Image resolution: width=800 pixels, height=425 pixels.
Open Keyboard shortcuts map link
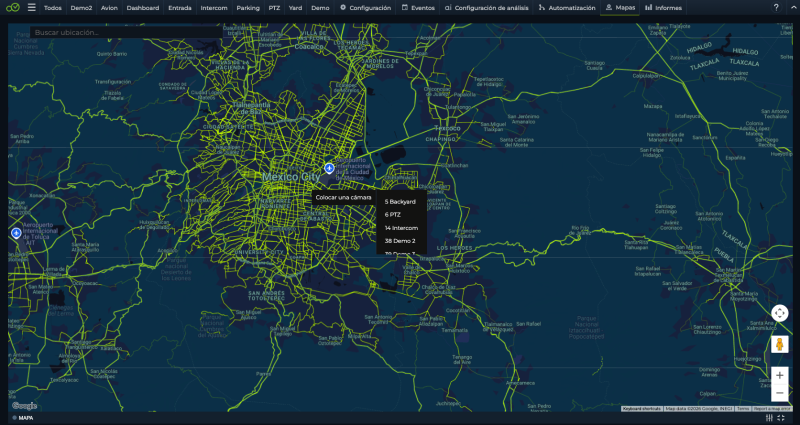[x=642, y=409]
